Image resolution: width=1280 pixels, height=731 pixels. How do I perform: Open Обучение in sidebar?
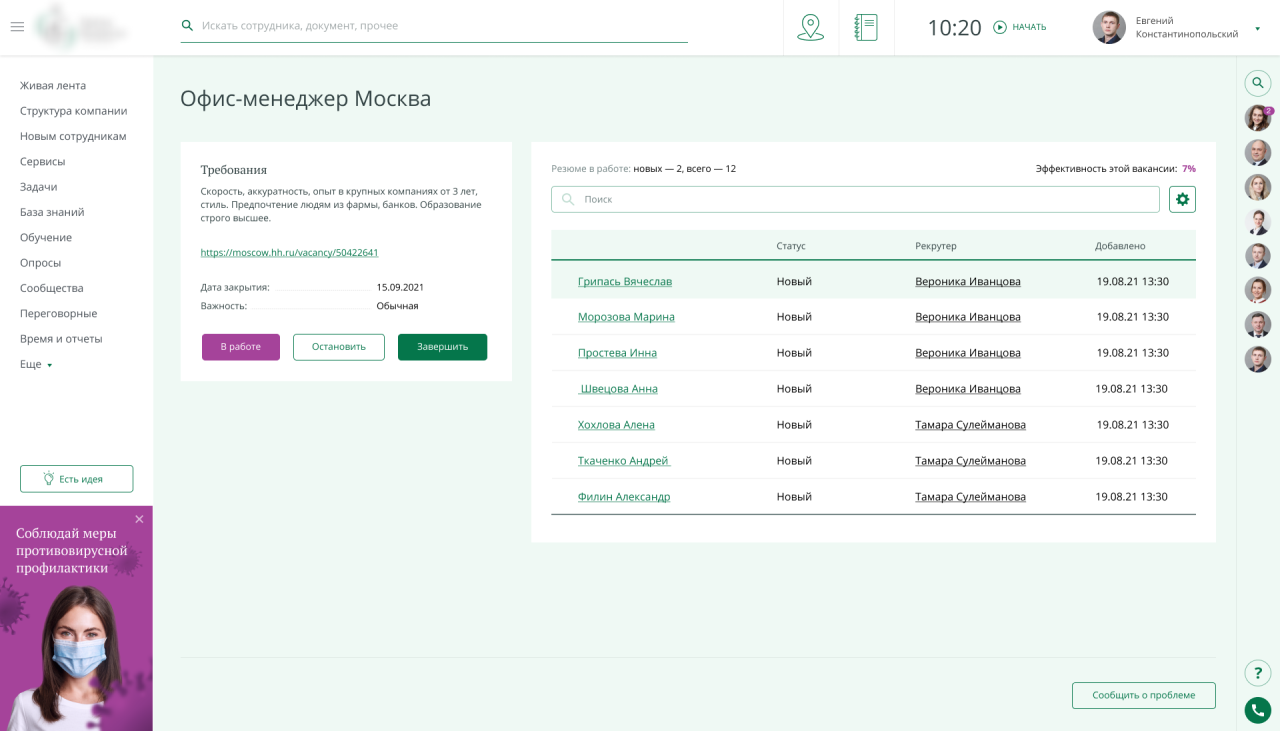click(46, 238)
